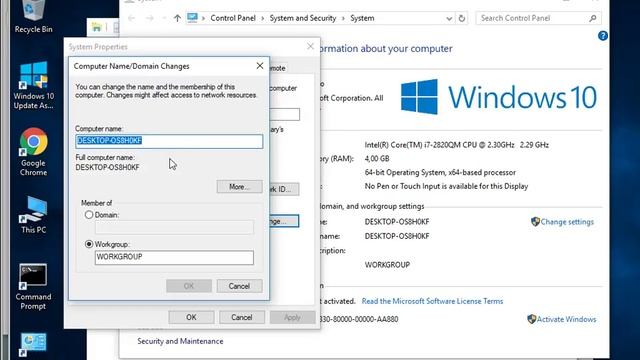The height and width of the screenshot is (360, 640).
Task: Open the Security and Maintenance link
Action: point(180,341)
